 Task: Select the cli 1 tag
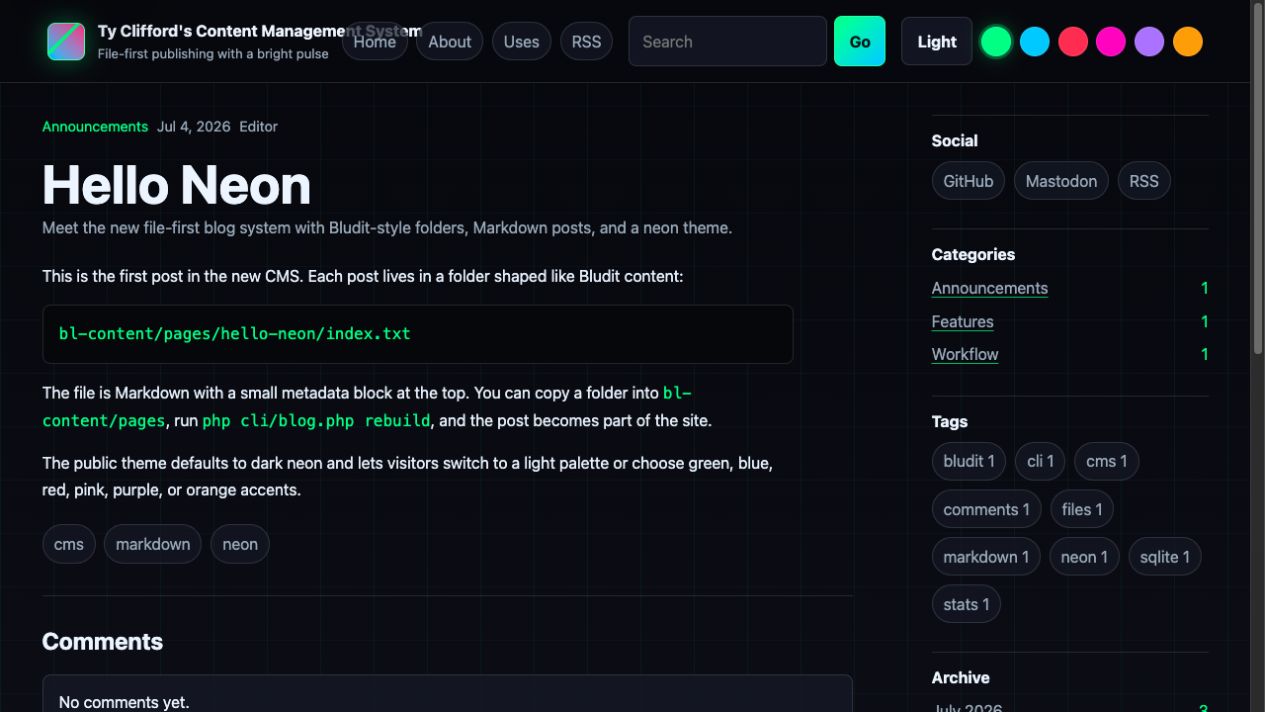point(1040,461)
